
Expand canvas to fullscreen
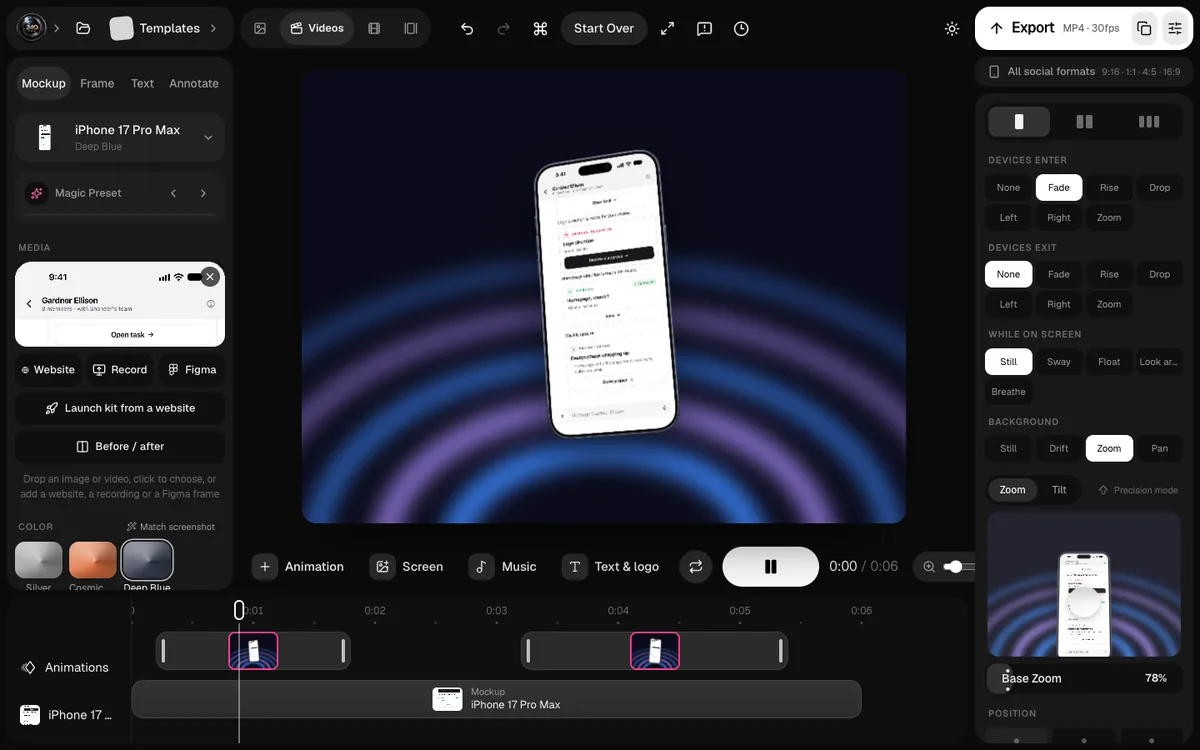click(x=667, y=28)
